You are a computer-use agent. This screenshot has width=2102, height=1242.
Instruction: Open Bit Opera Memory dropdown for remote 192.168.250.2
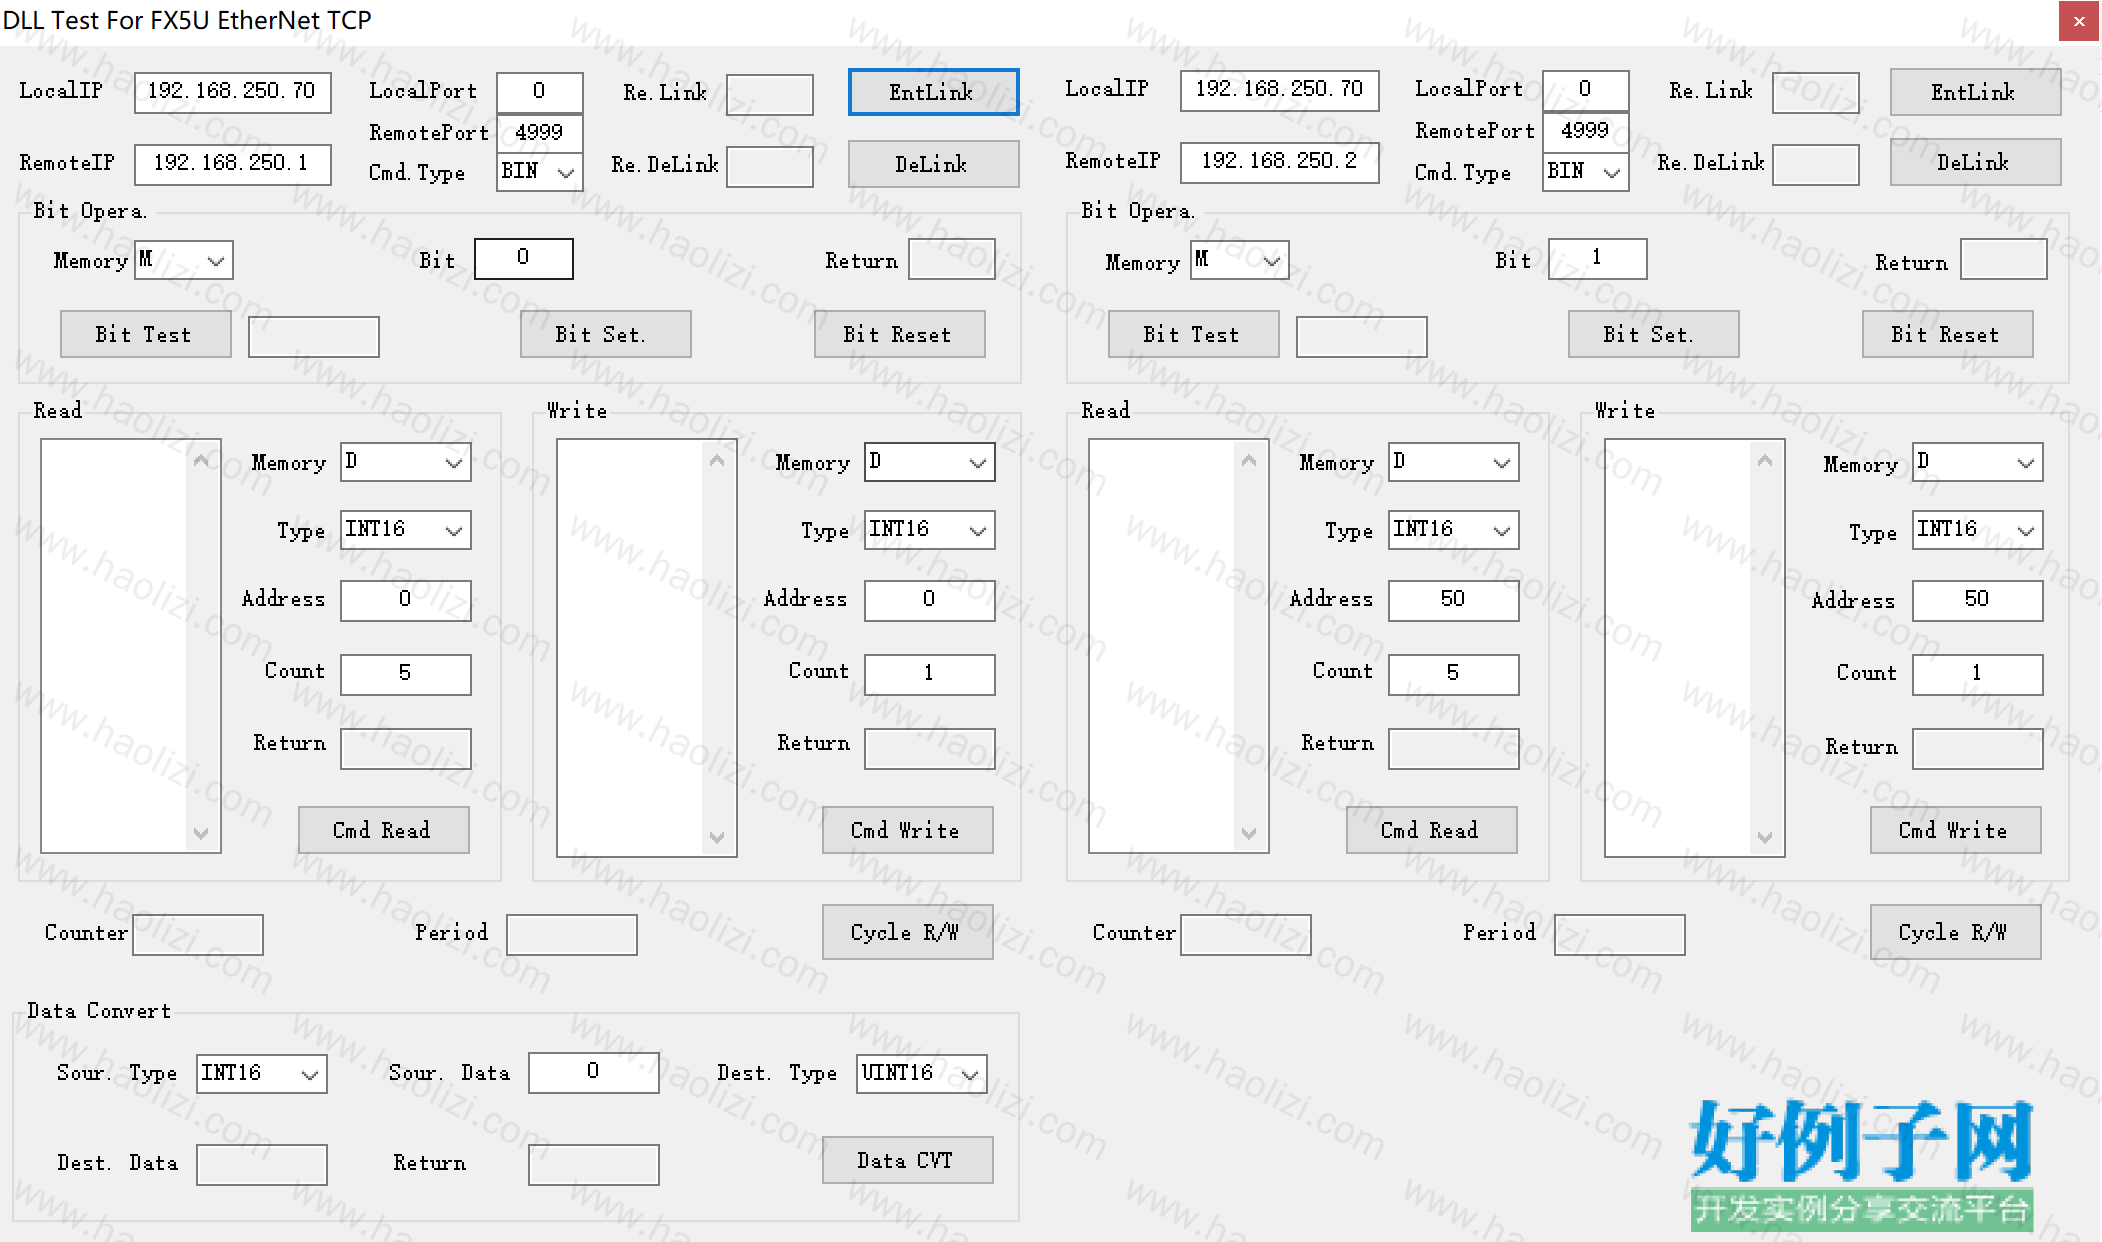1239,260
